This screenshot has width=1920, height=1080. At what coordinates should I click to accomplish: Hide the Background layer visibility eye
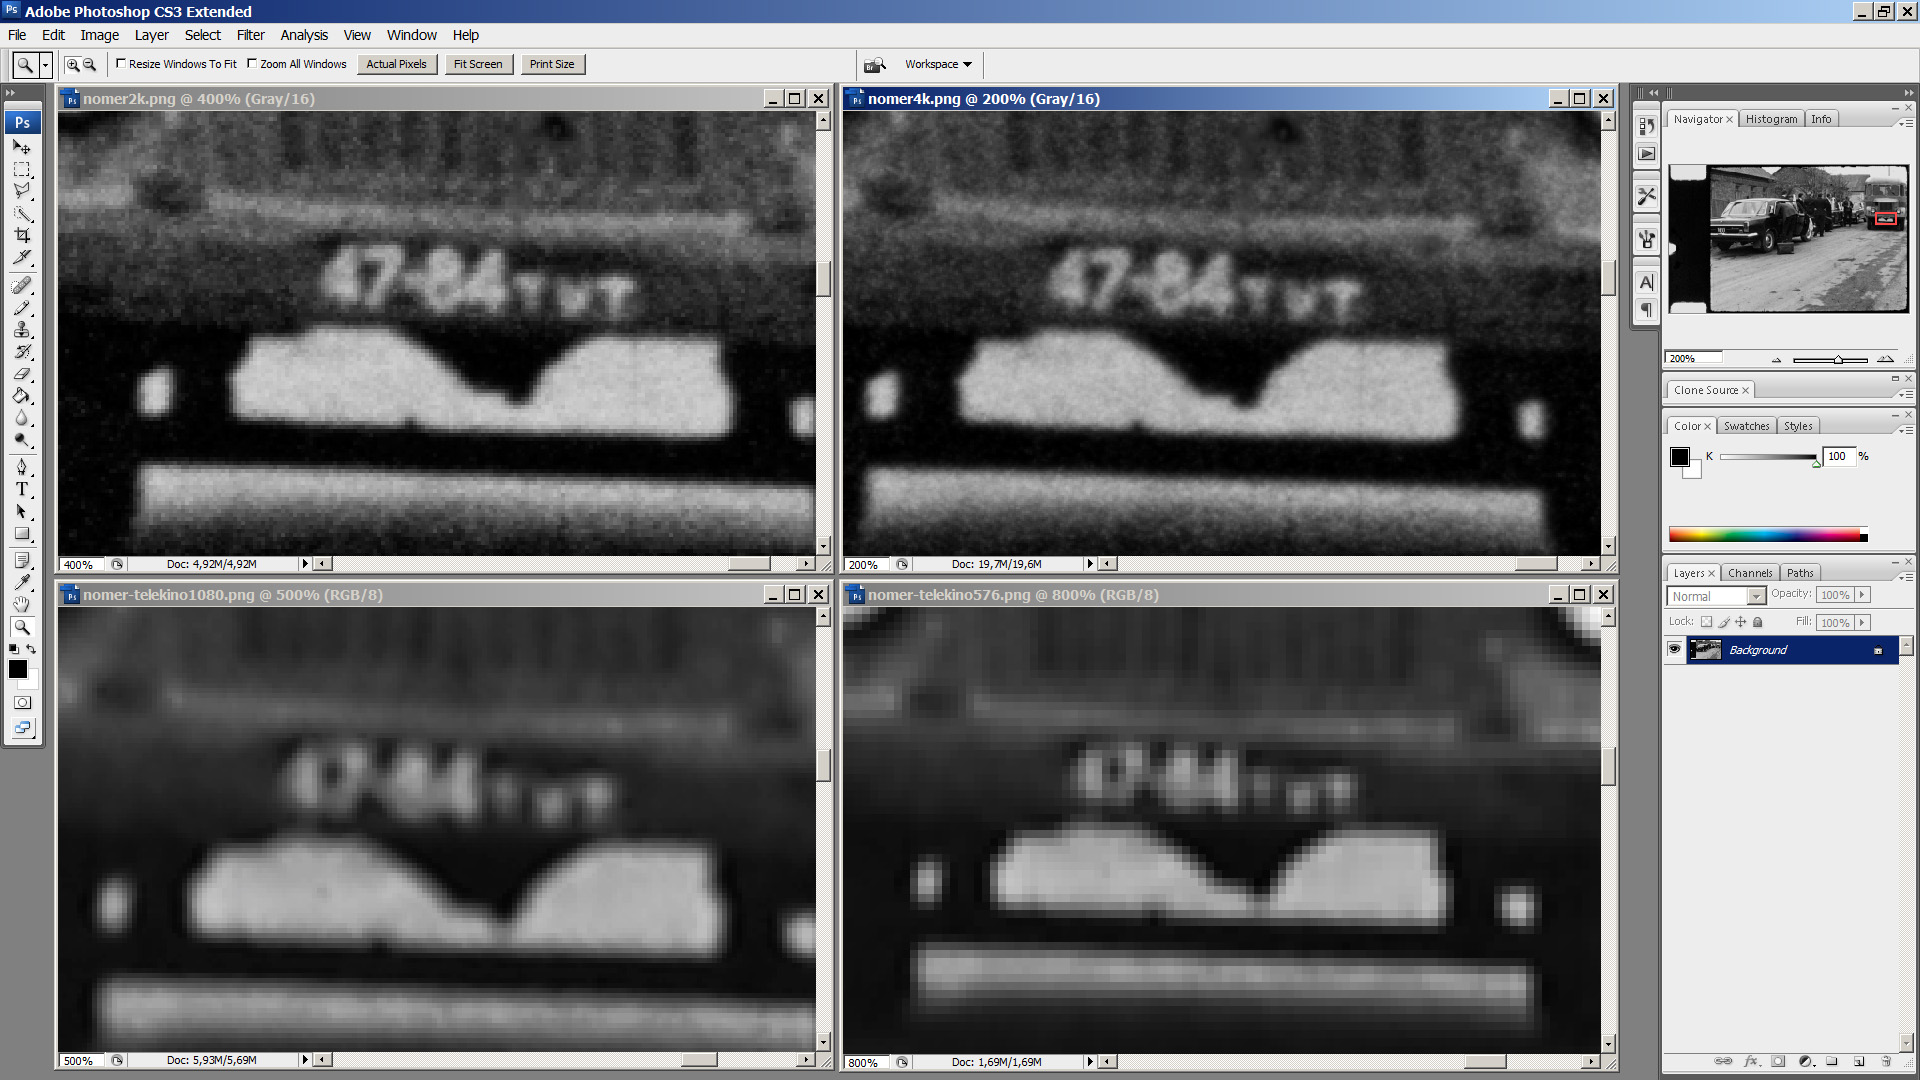coord(1674,650)
